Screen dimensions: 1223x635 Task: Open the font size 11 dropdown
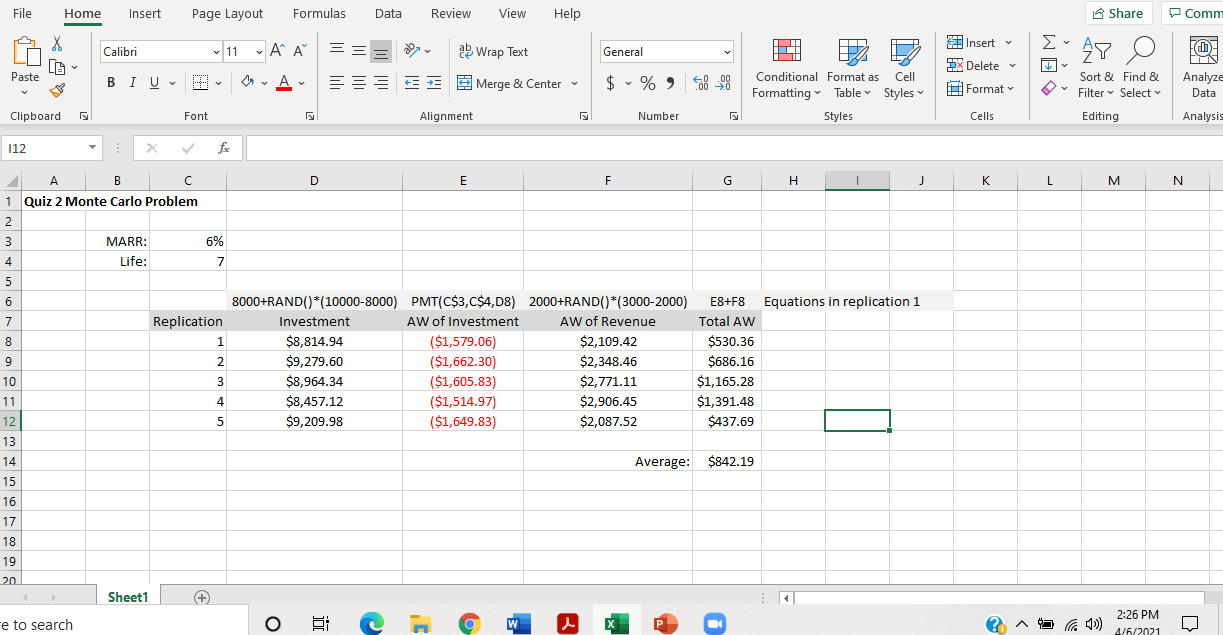(x=261, y=52)
